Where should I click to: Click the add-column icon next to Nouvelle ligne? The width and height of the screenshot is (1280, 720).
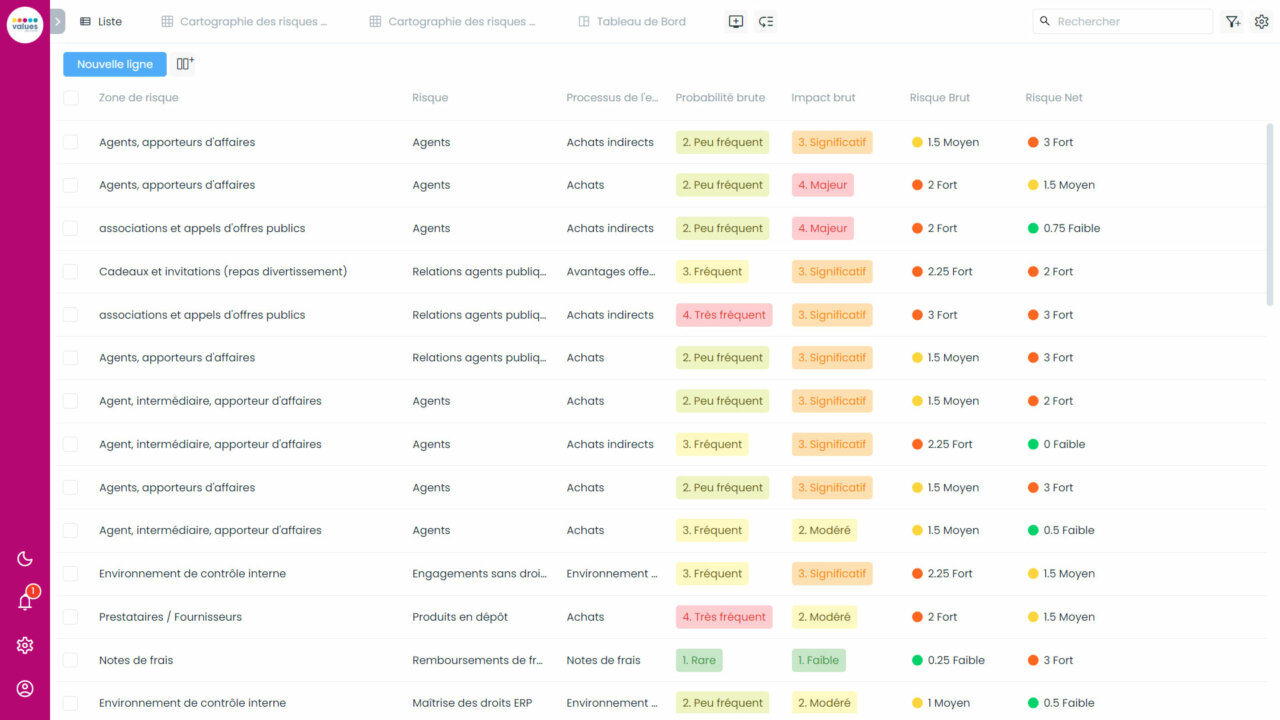(184, 62)
